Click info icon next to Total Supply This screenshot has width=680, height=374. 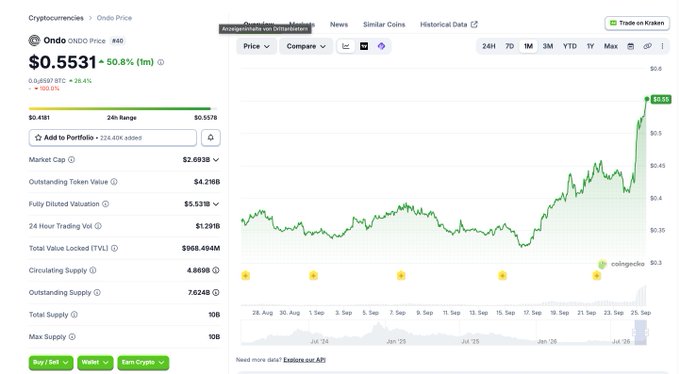pyautogui.click(x=74, y=315)
